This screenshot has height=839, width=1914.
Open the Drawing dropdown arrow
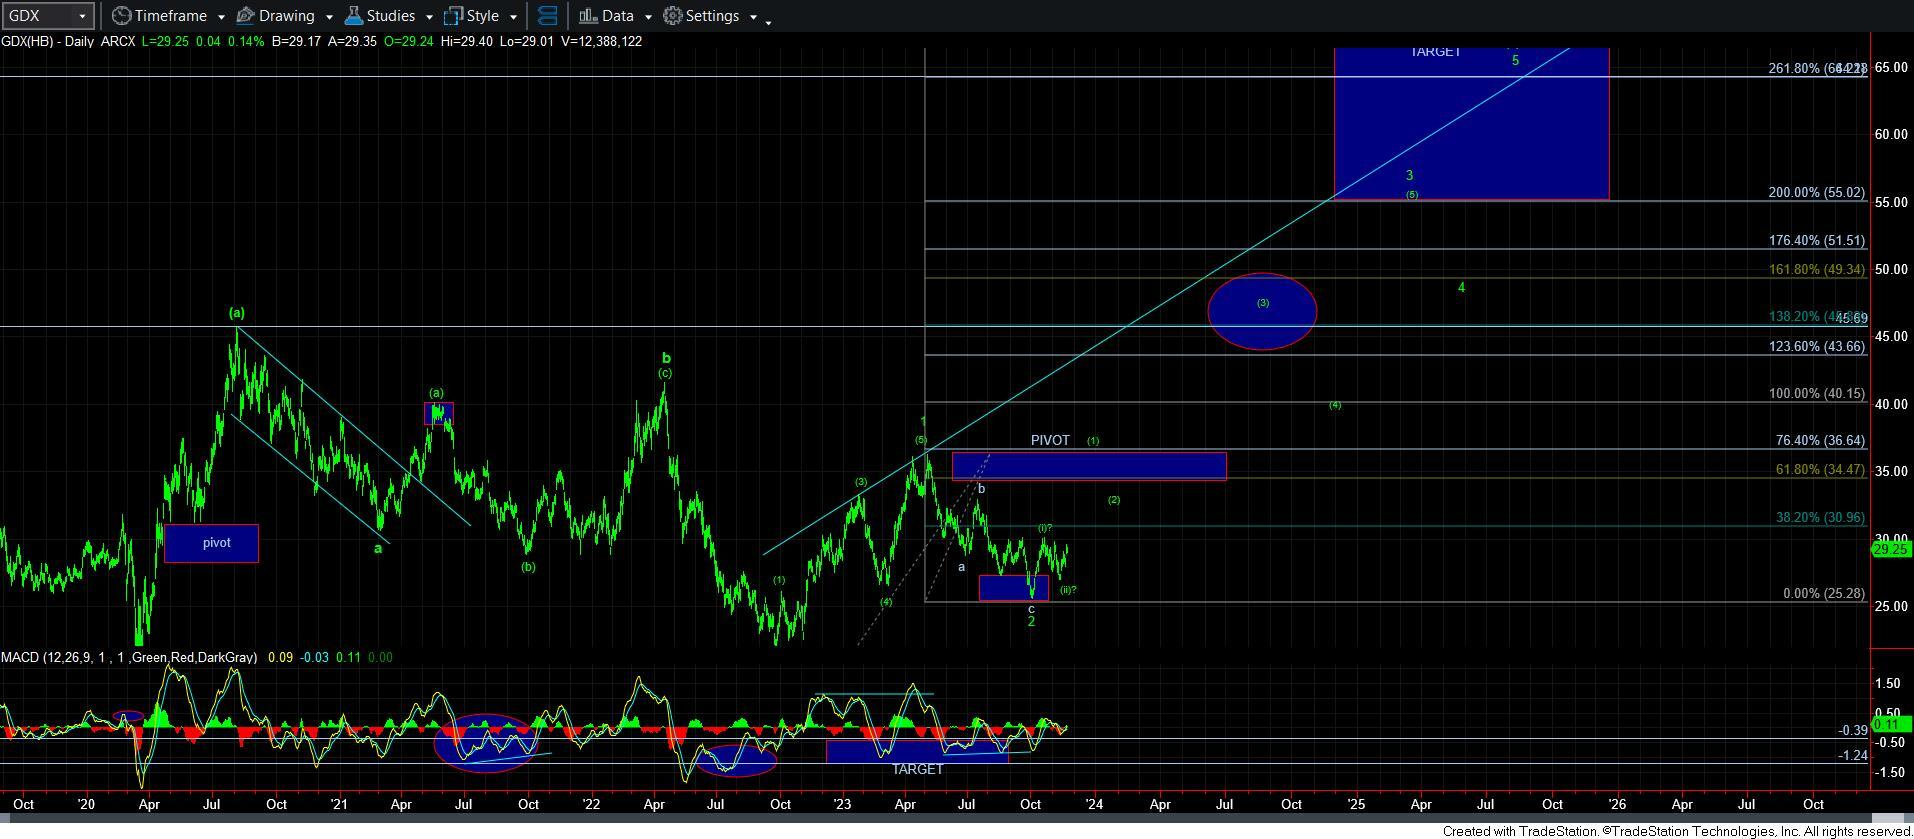329,17
